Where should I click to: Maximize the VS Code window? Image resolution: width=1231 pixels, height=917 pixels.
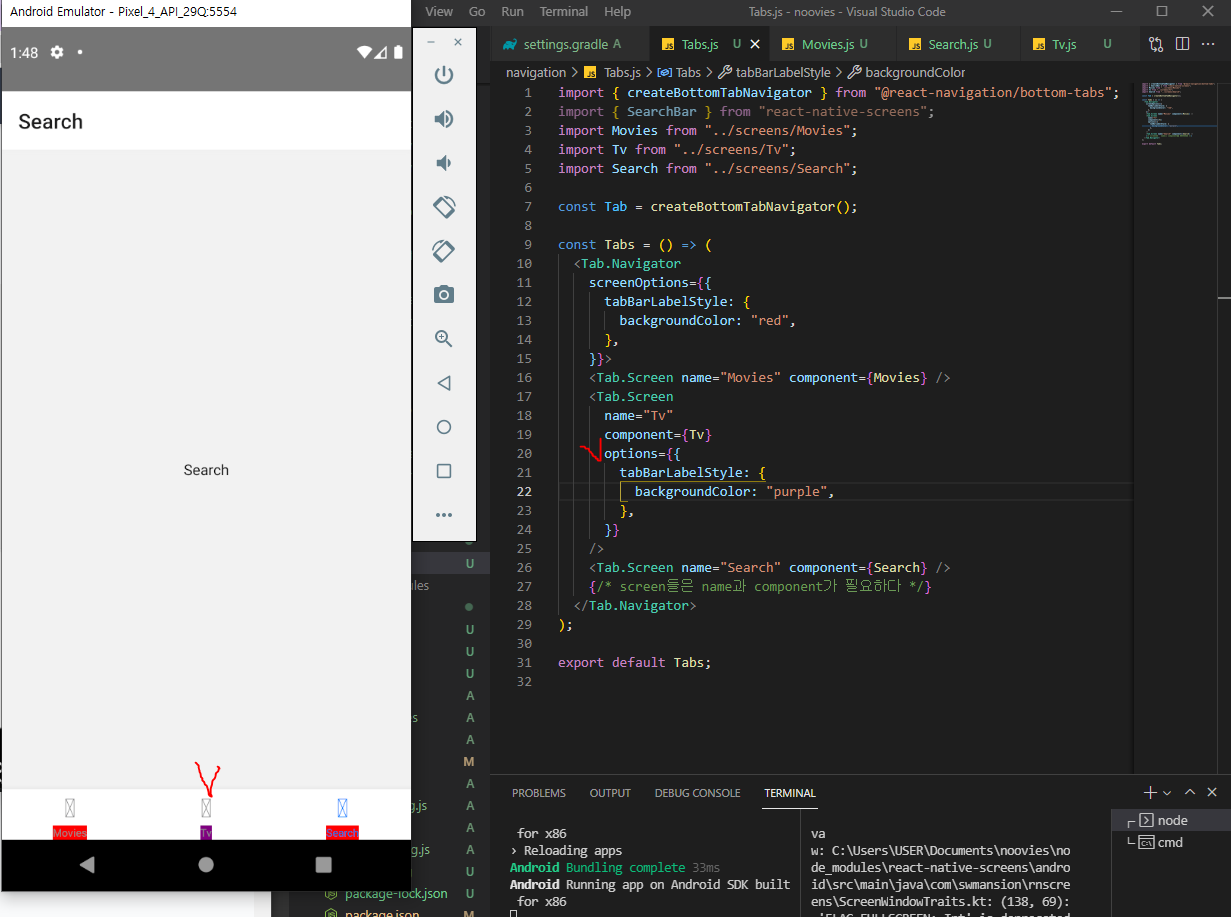click(1161, 11)
